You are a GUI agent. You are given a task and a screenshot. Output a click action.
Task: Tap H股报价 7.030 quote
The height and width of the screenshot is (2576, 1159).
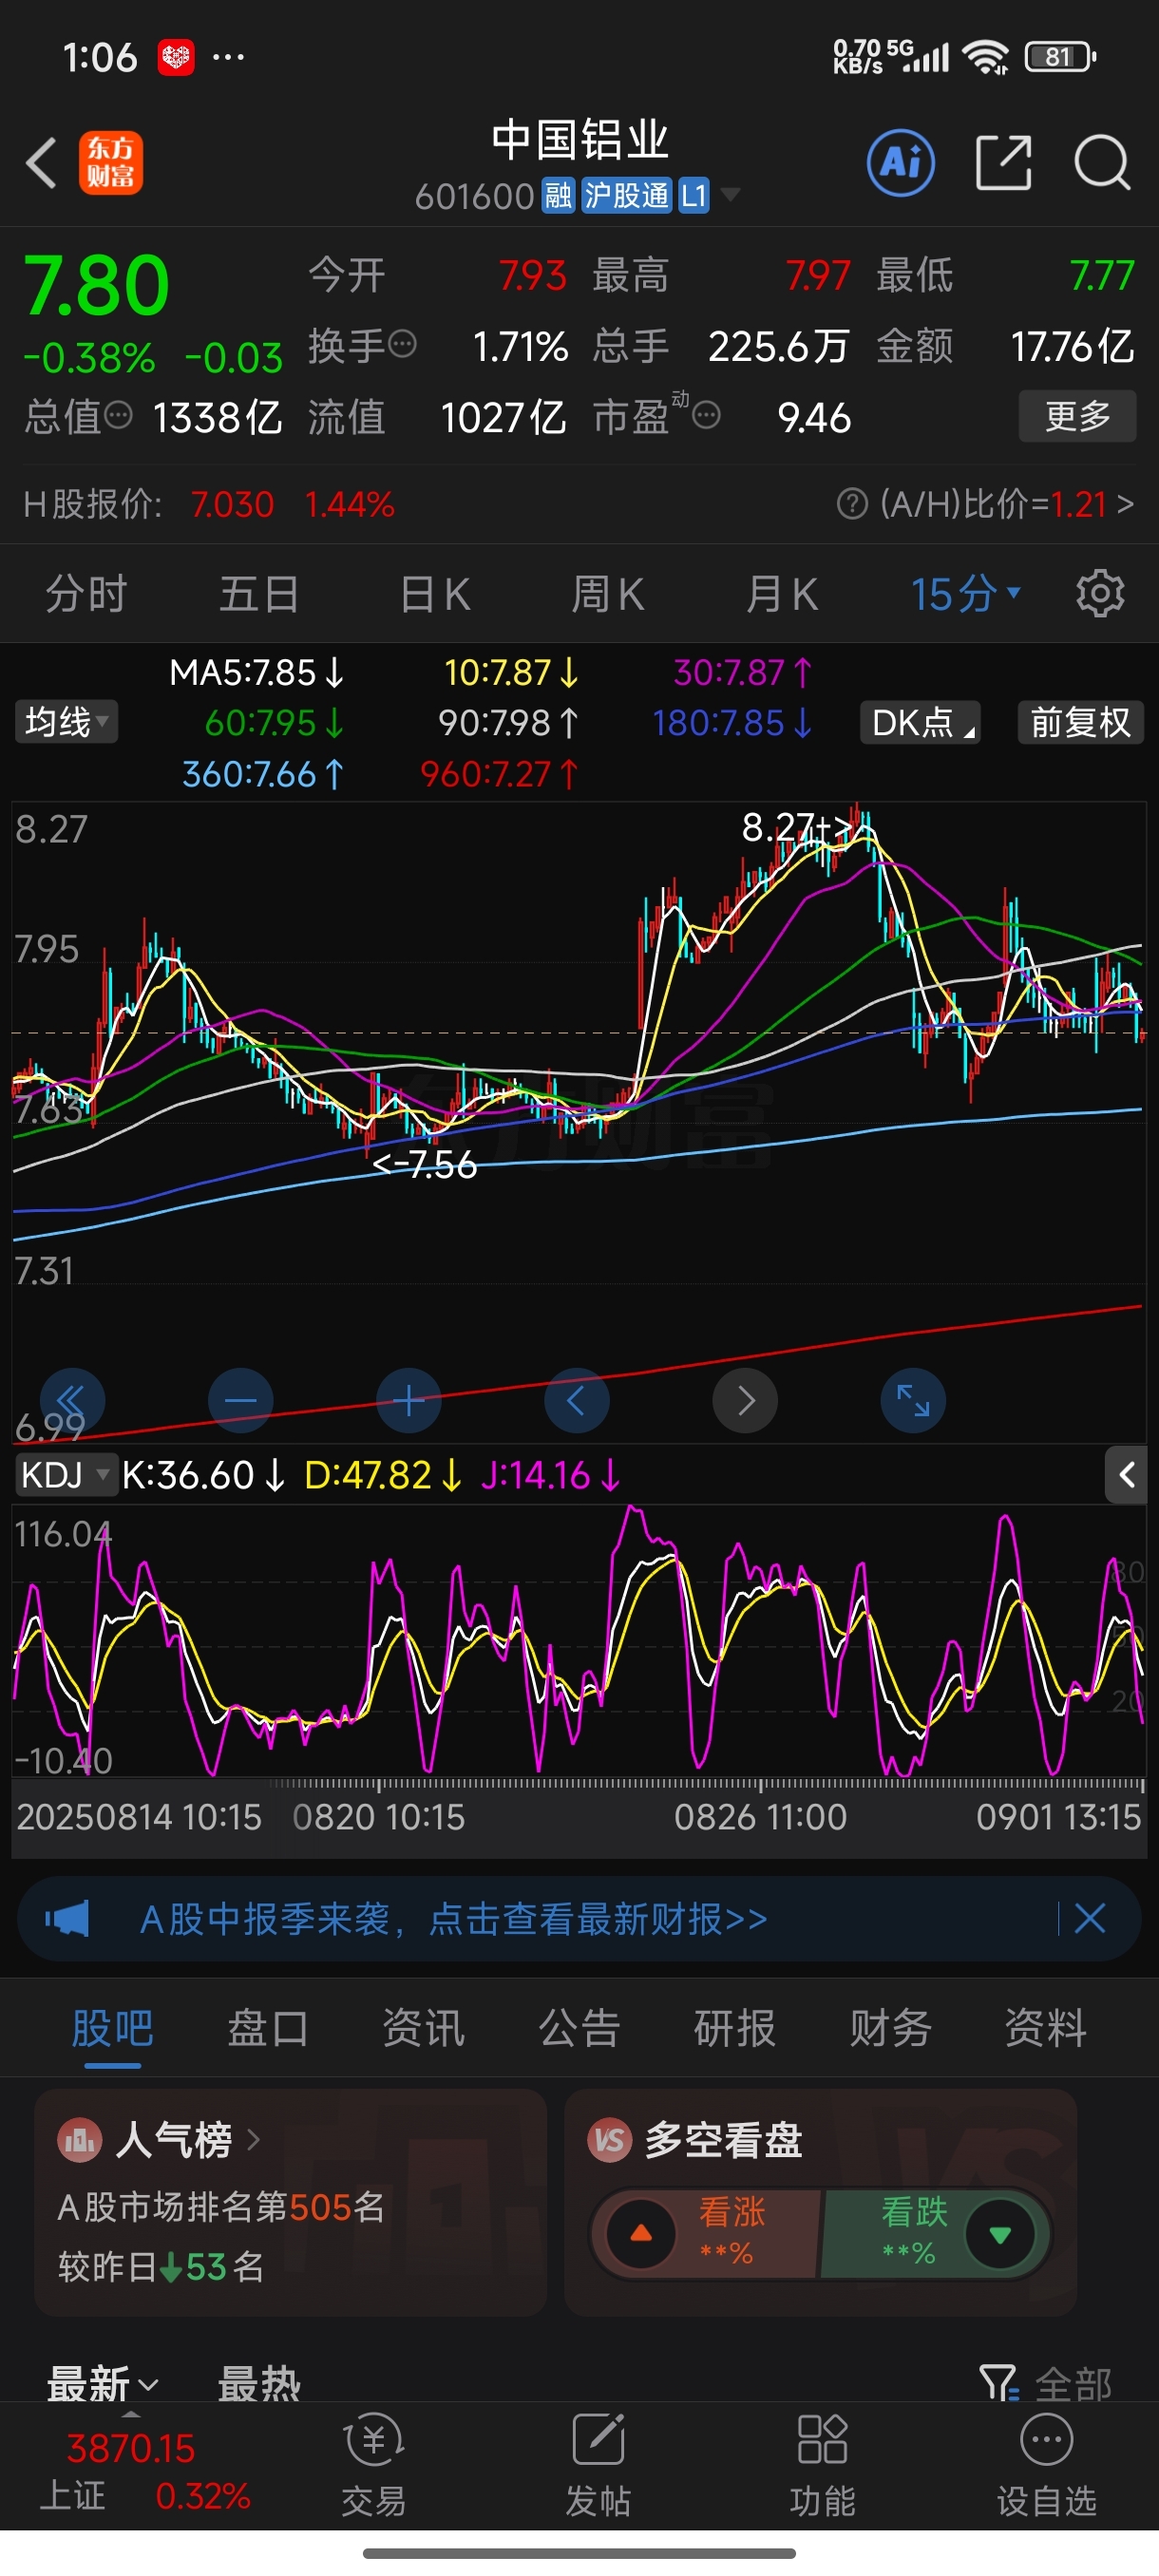(x=232, y=504)
